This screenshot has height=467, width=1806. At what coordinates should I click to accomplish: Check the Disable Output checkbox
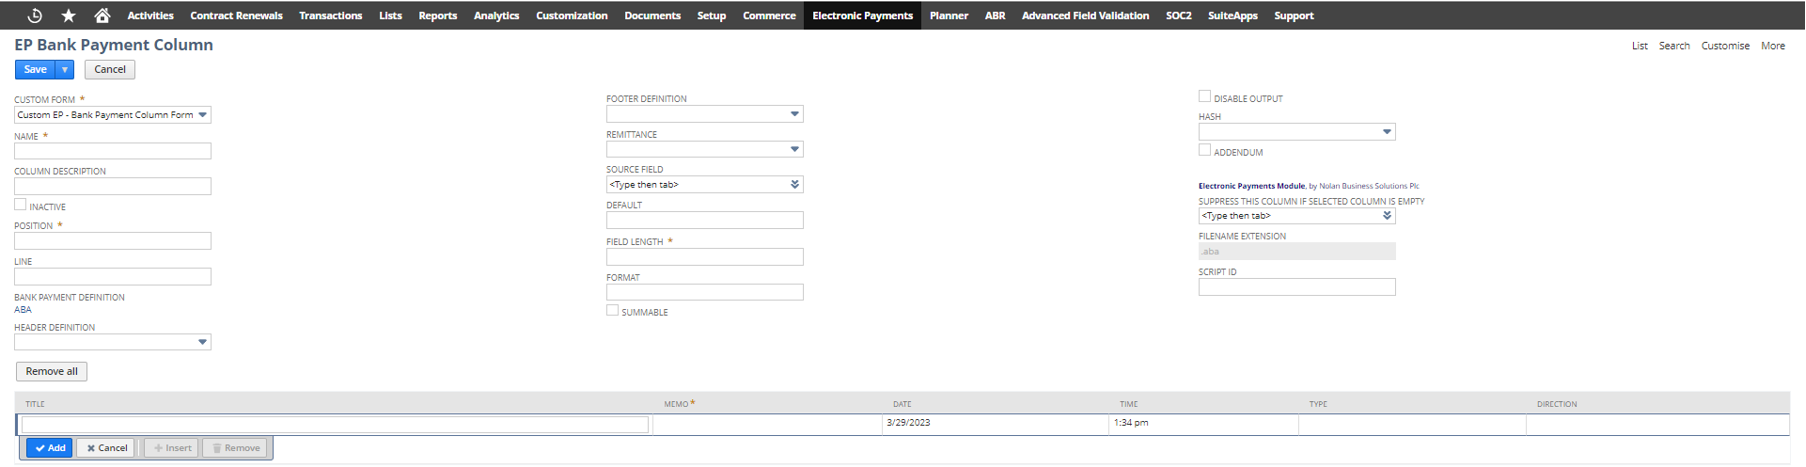(x=1205, y=97)
